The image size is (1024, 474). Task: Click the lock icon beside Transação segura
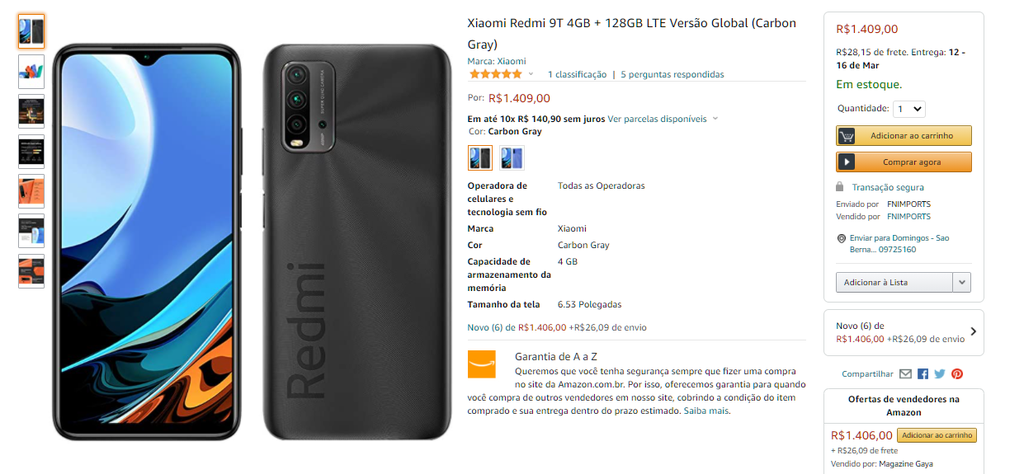(x=840, y=187)
